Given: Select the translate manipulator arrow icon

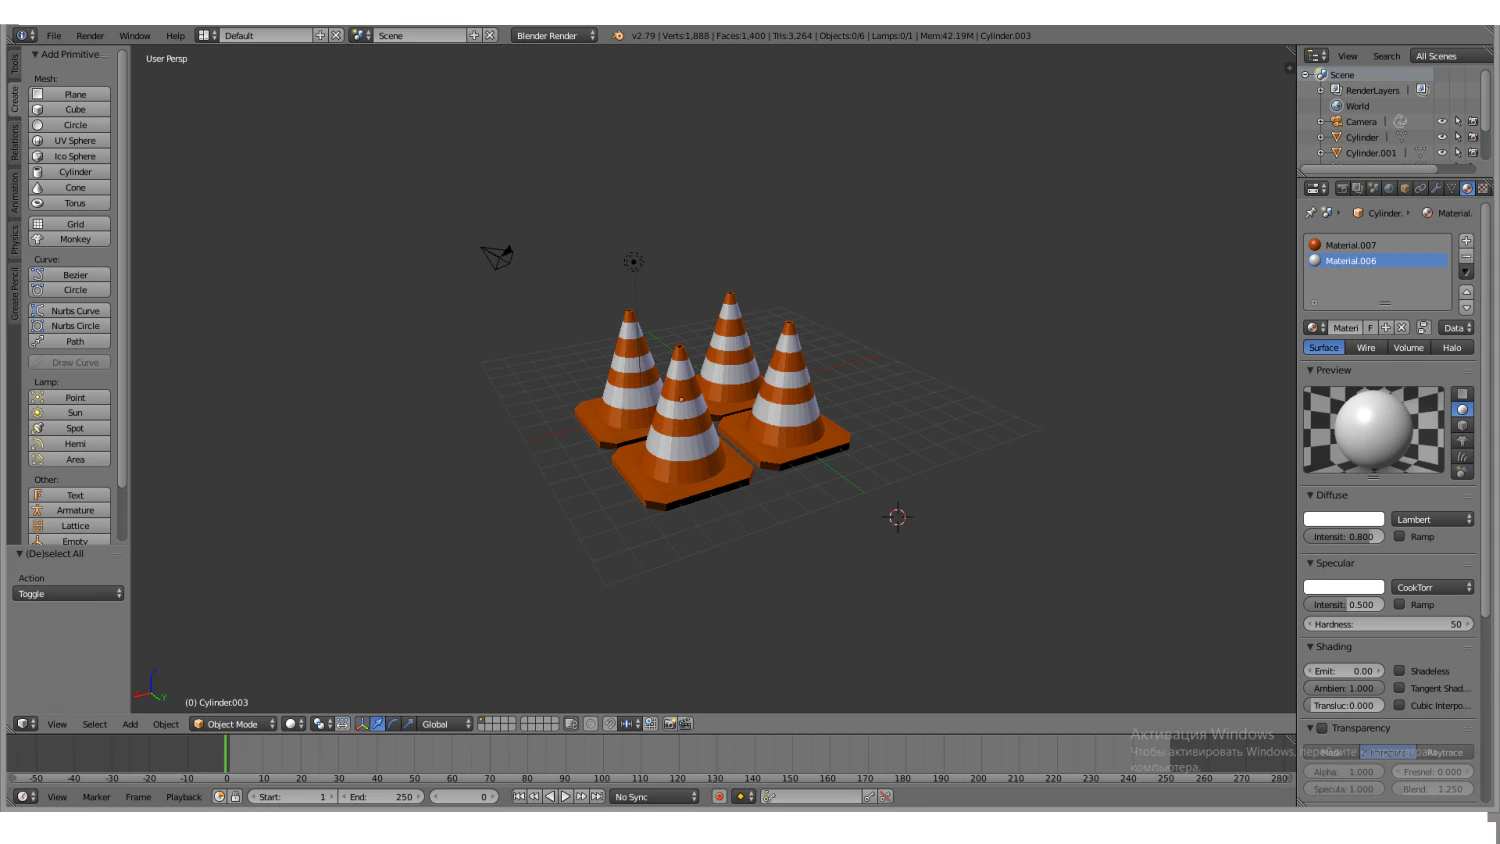Looking at the screenshot, I should tap(378, 724).
